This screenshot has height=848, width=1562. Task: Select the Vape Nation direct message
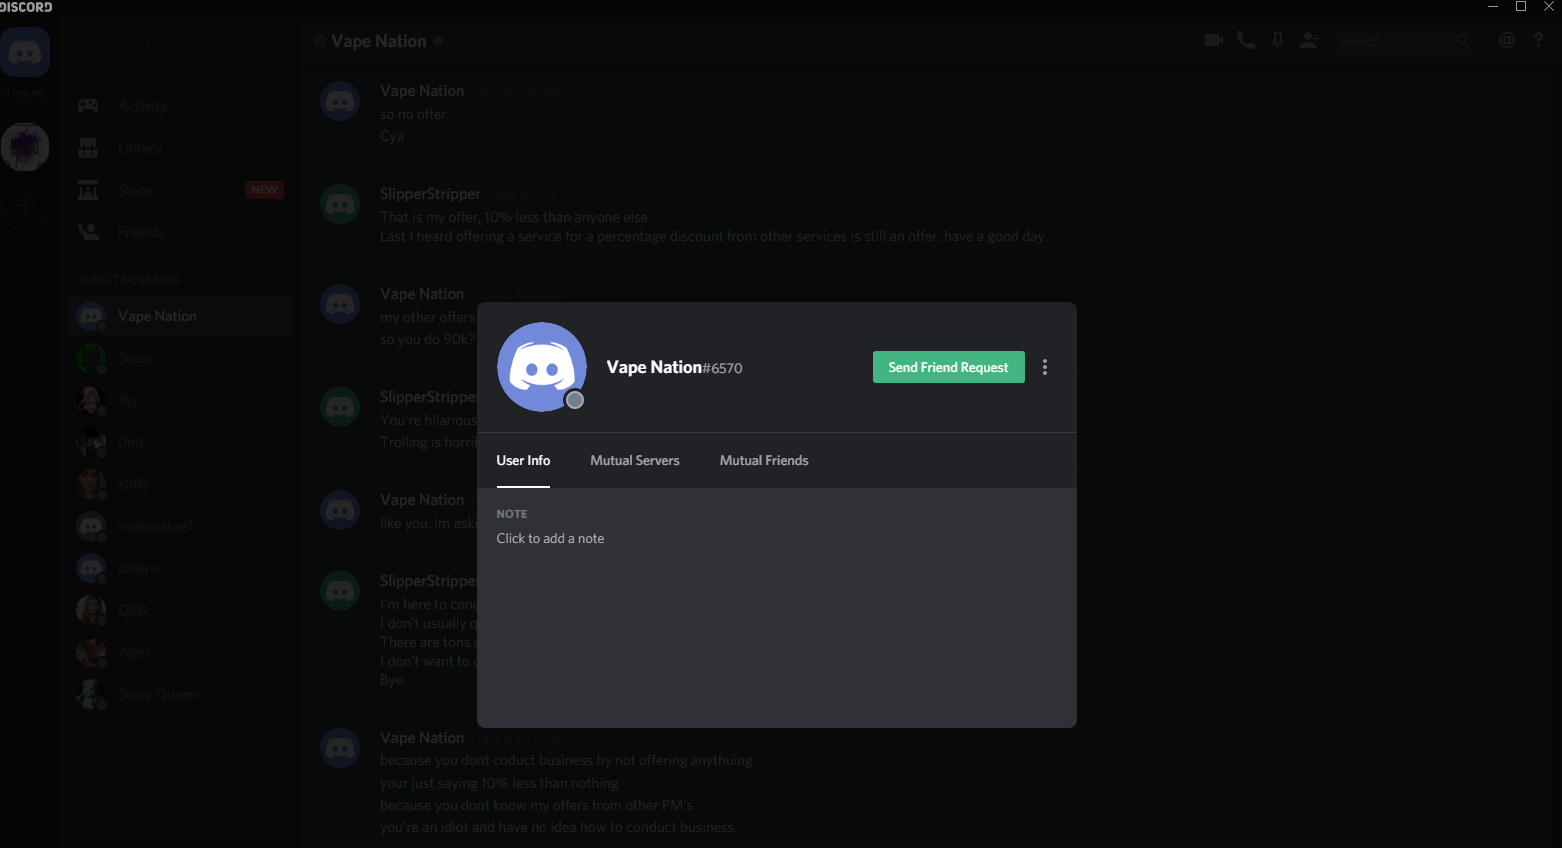(x=180, y=316)
